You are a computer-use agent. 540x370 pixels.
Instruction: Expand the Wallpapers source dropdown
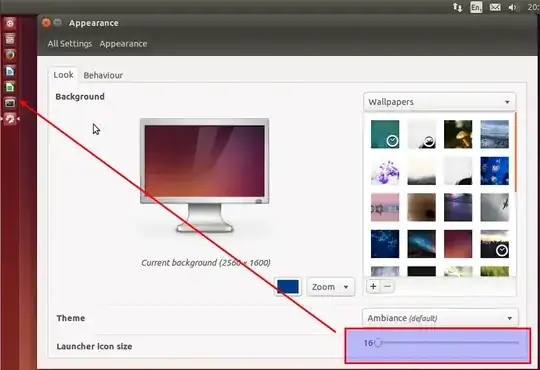[439, 102]
